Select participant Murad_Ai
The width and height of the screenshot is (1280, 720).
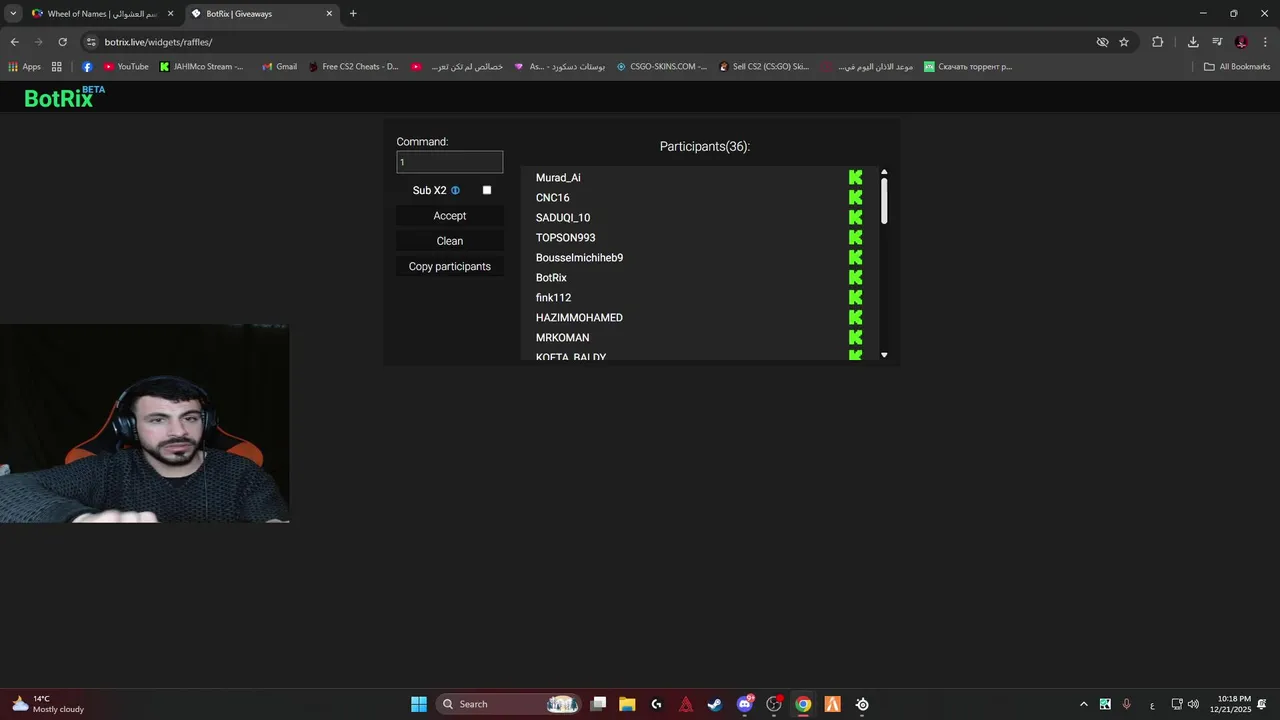(558, 178)
